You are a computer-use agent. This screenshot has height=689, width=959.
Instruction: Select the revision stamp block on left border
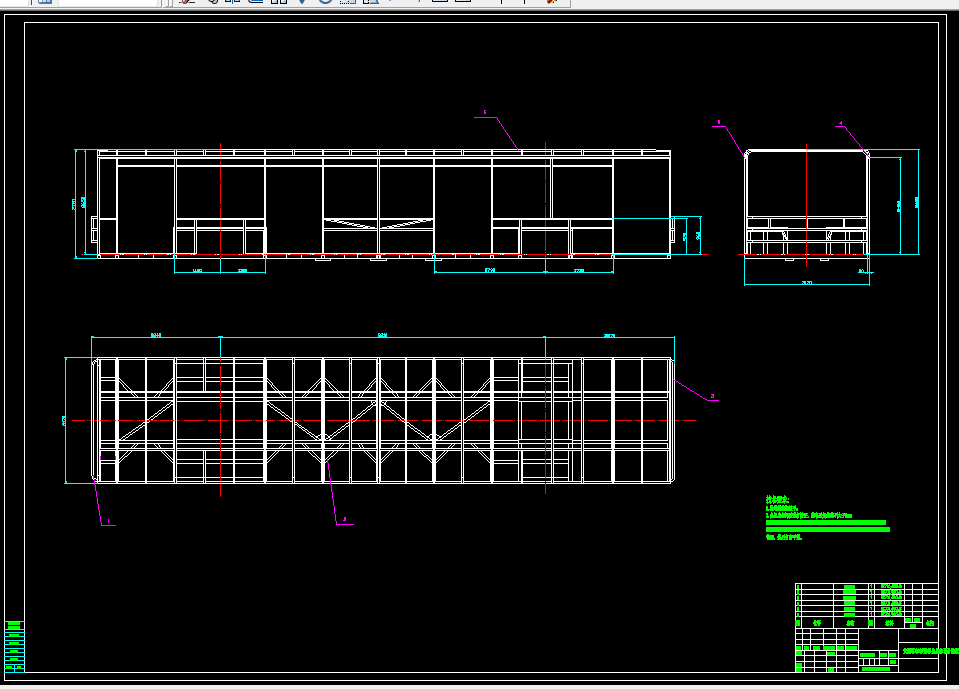click(x=14, y=646)
